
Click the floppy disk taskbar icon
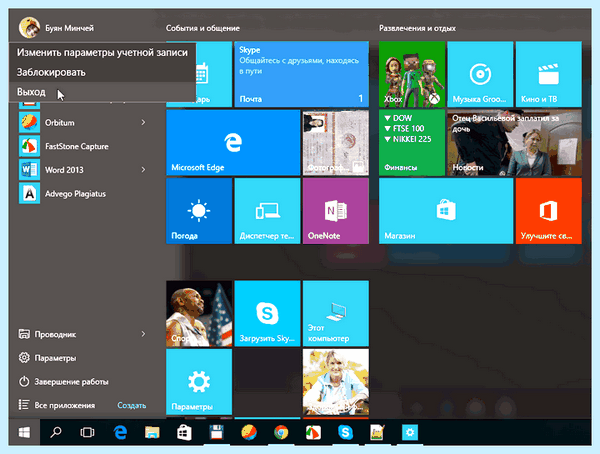click(216, 433)
